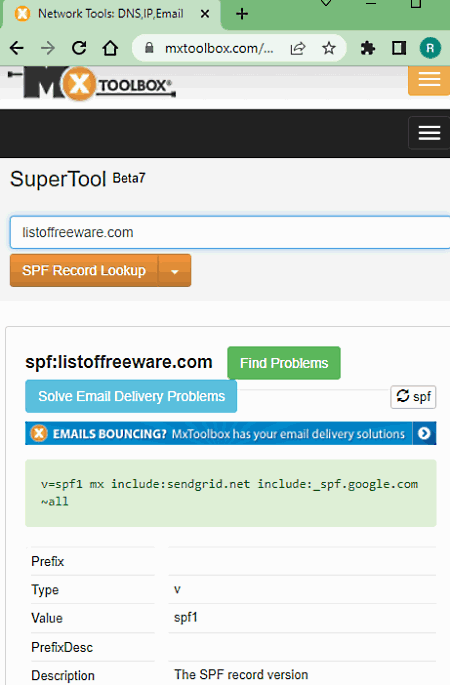This screenshot has width=450, height=685.
Task: Share this page via share icon
Action: tap(298, 48)
